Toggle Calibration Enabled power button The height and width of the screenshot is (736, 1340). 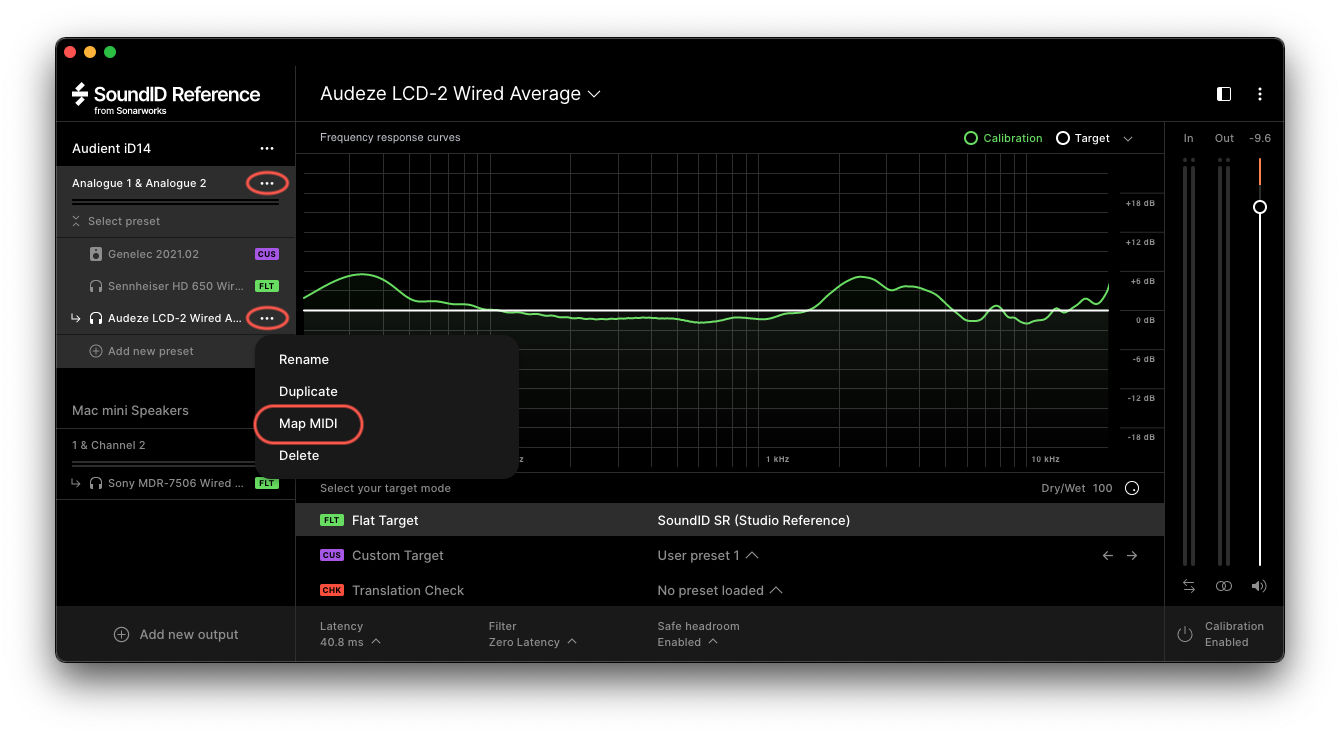(x=1185, y=634)
